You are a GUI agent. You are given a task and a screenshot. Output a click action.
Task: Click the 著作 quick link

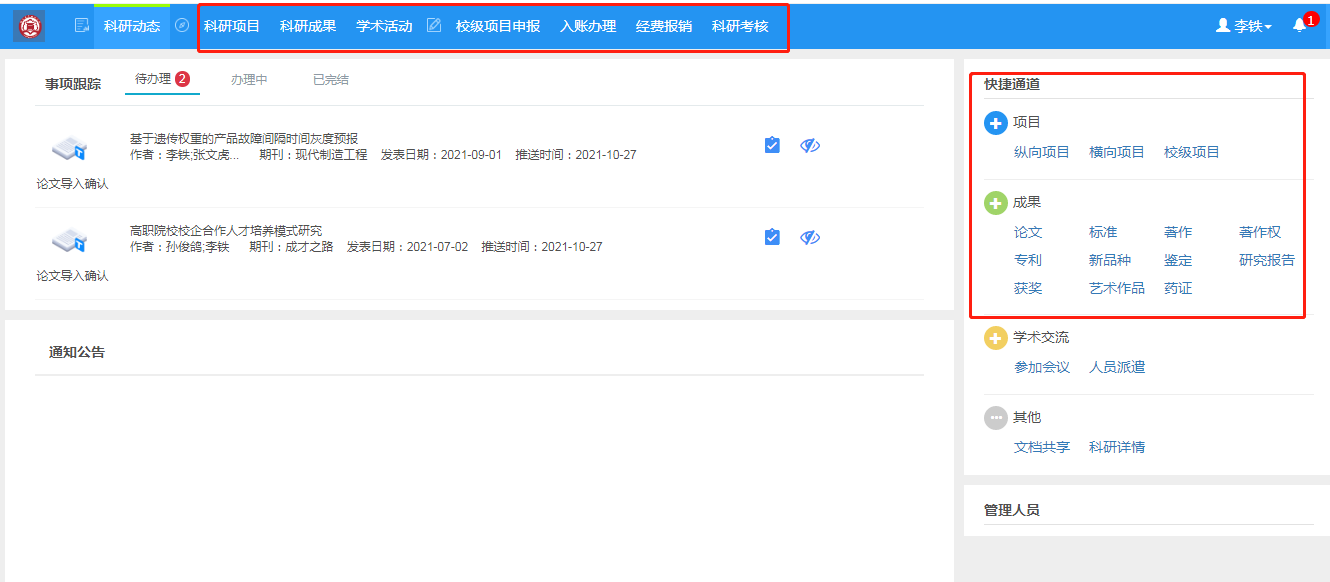pyautogui.click(x=1178, y=232)
